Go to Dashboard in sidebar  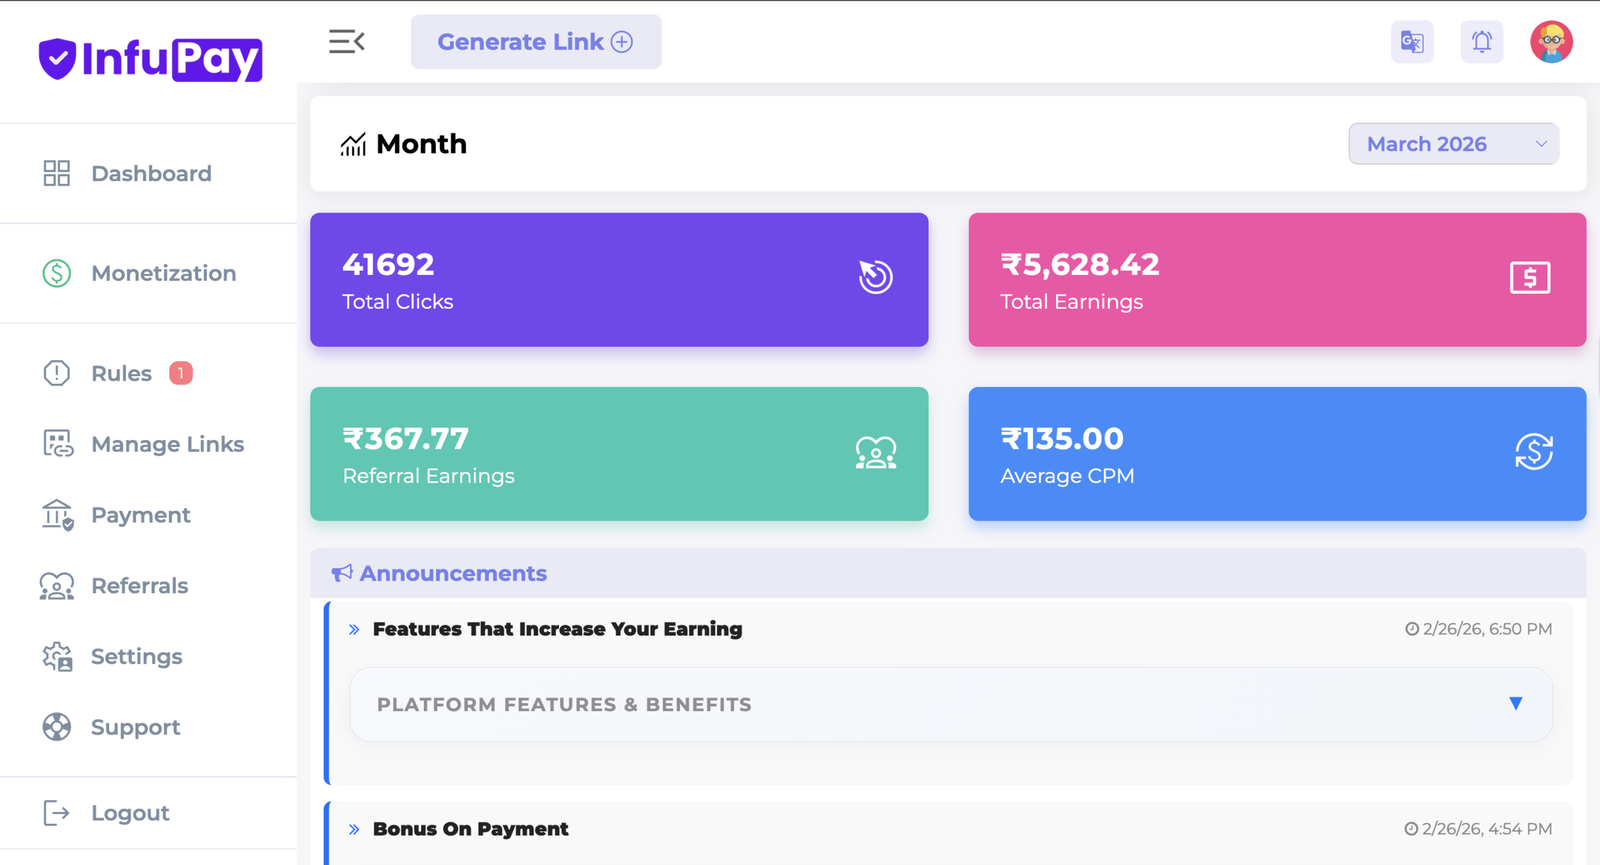[151, 174]
